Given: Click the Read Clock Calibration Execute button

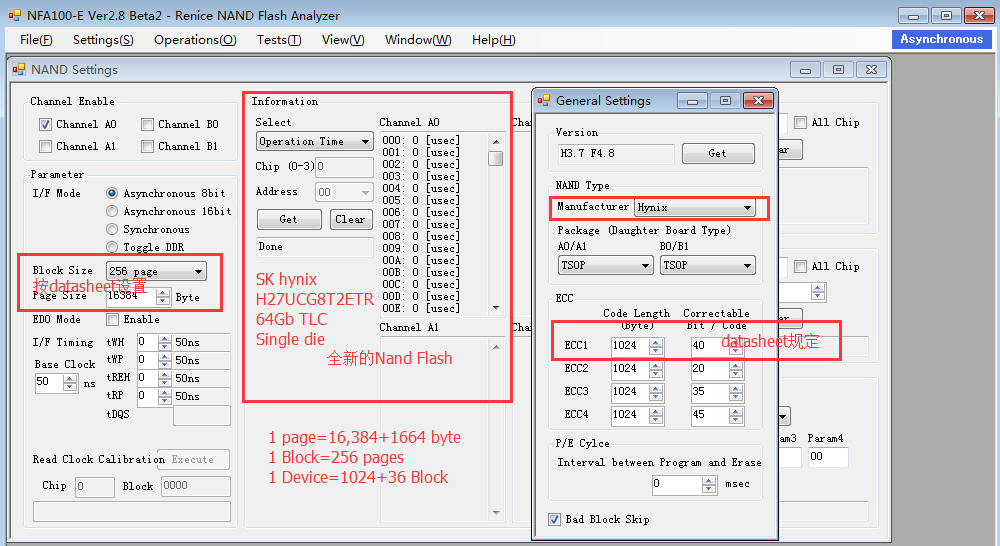Looking at the screenshot, I should click(x=193, y=459).
